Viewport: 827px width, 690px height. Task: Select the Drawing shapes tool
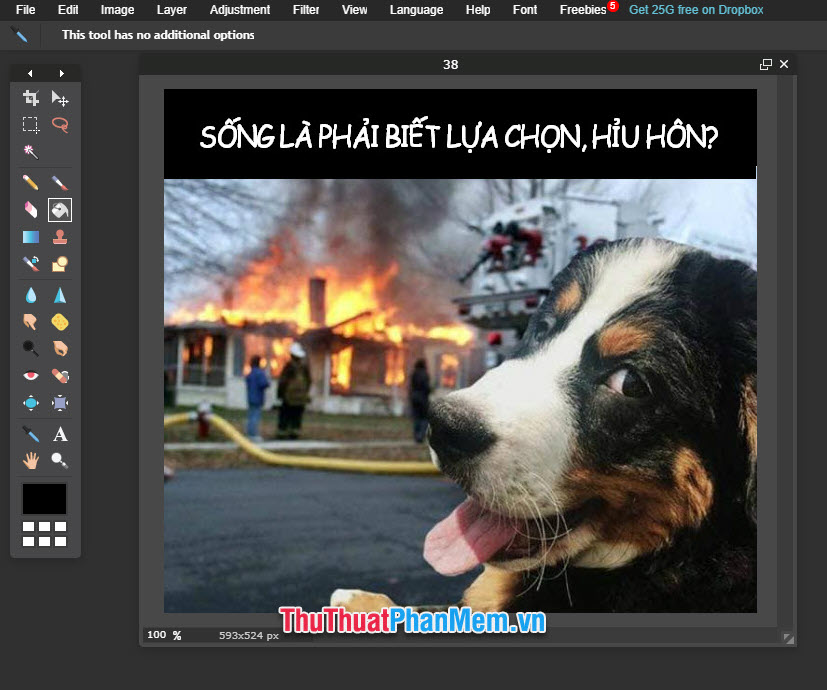click(x=60, y=263)
